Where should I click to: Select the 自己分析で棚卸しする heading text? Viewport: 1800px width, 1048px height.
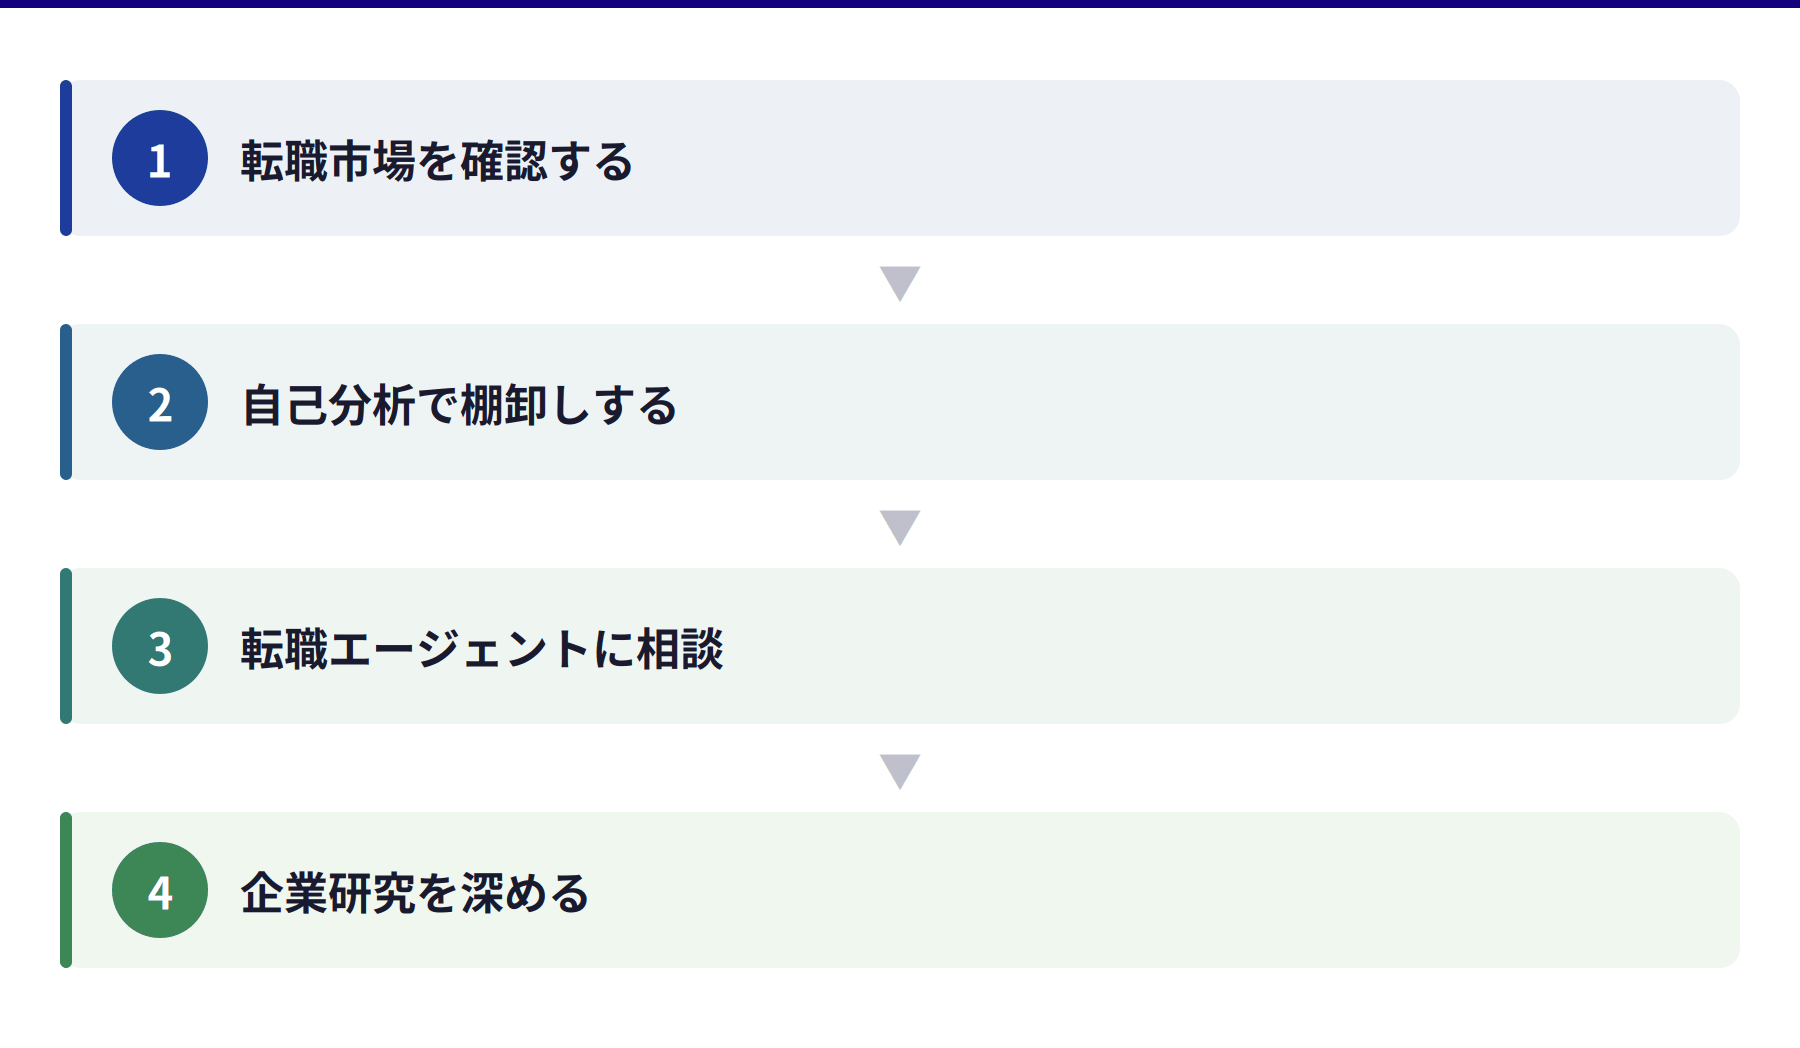pyautogui.click(x=459, y=404)
